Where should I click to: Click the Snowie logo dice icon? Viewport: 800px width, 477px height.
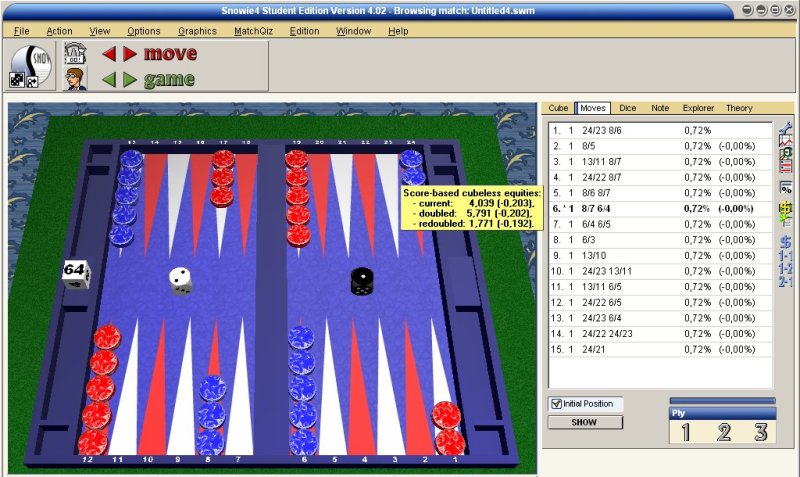tap(31, 67)
